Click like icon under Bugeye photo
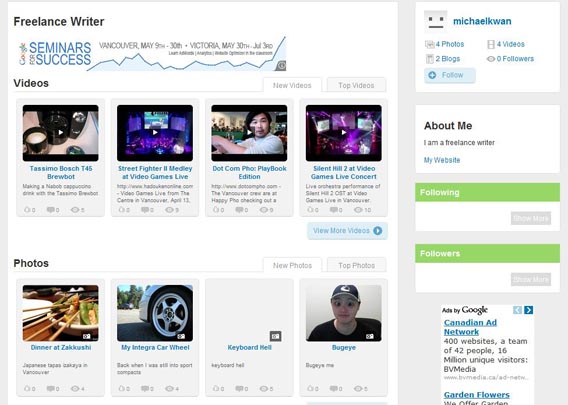This screenshot has height=405, width=568. 310,388
